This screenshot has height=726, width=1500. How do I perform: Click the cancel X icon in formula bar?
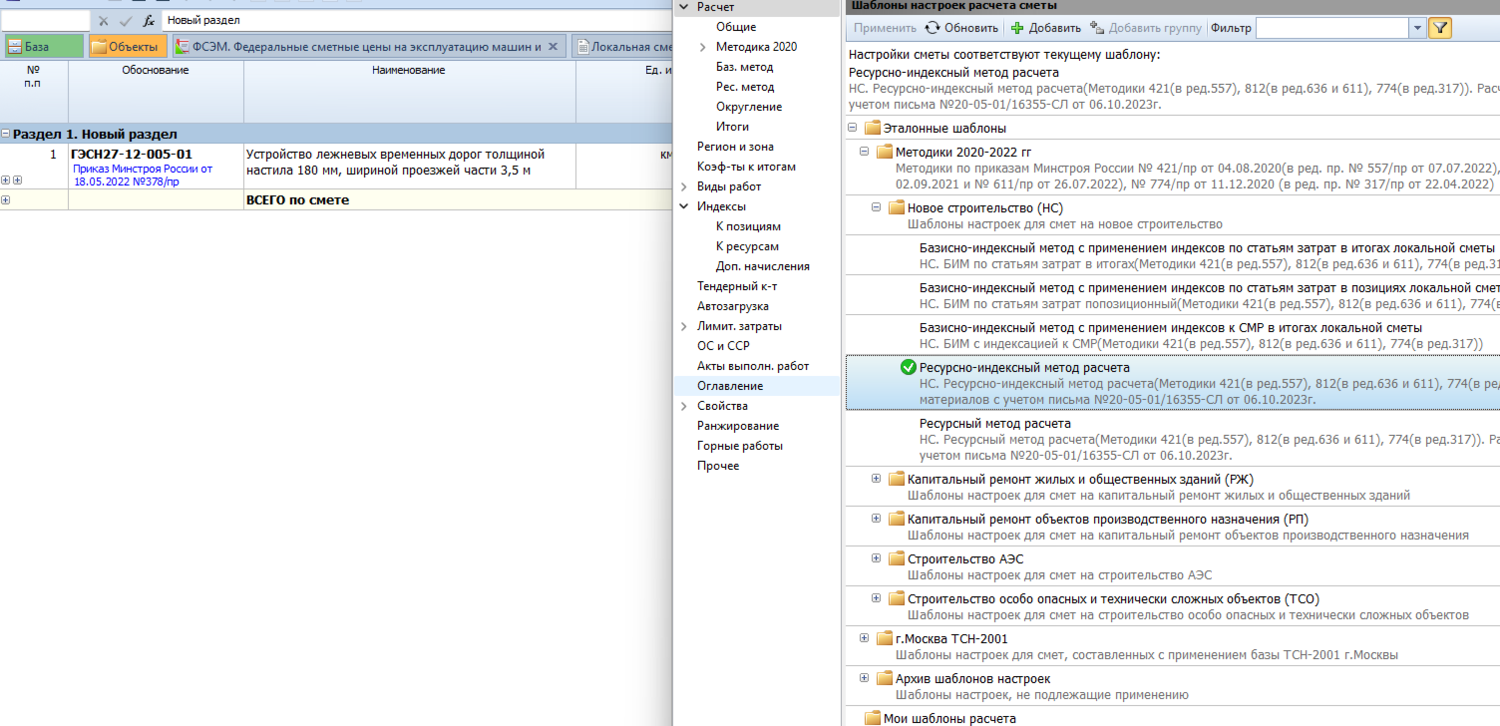103,20
